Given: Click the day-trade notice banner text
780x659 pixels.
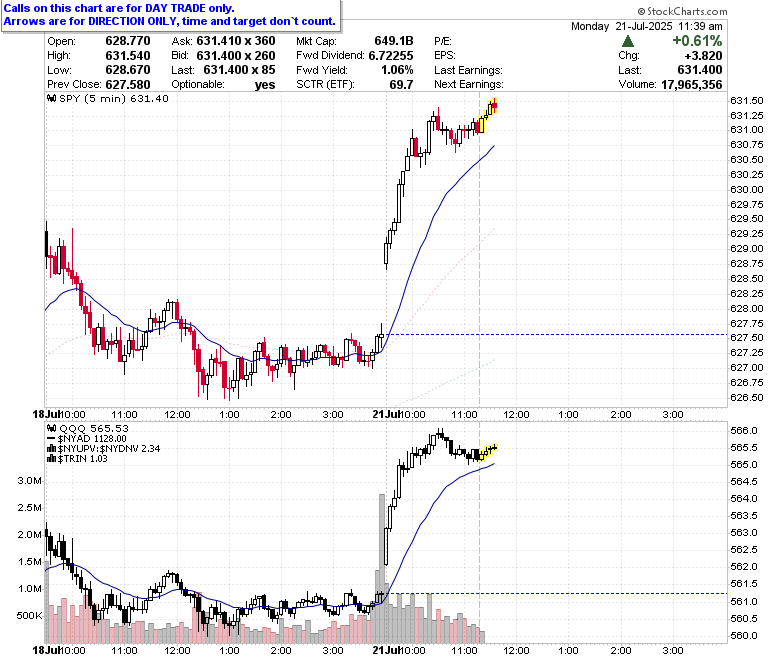Looking at the screenshot, I should [170, 15].
